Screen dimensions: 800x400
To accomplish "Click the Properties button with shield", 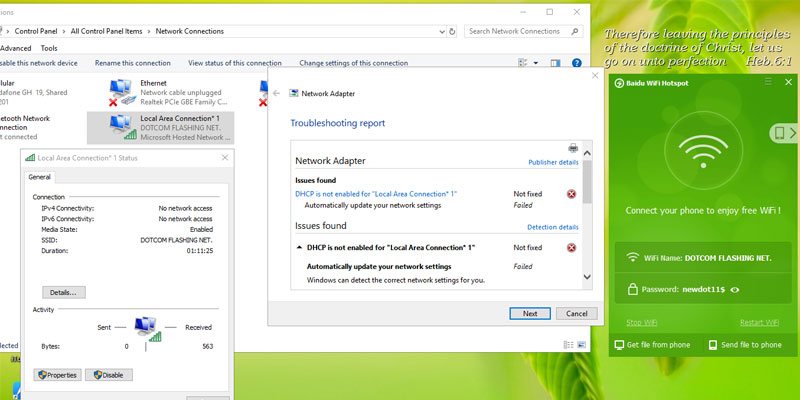I will pos(58,375).
